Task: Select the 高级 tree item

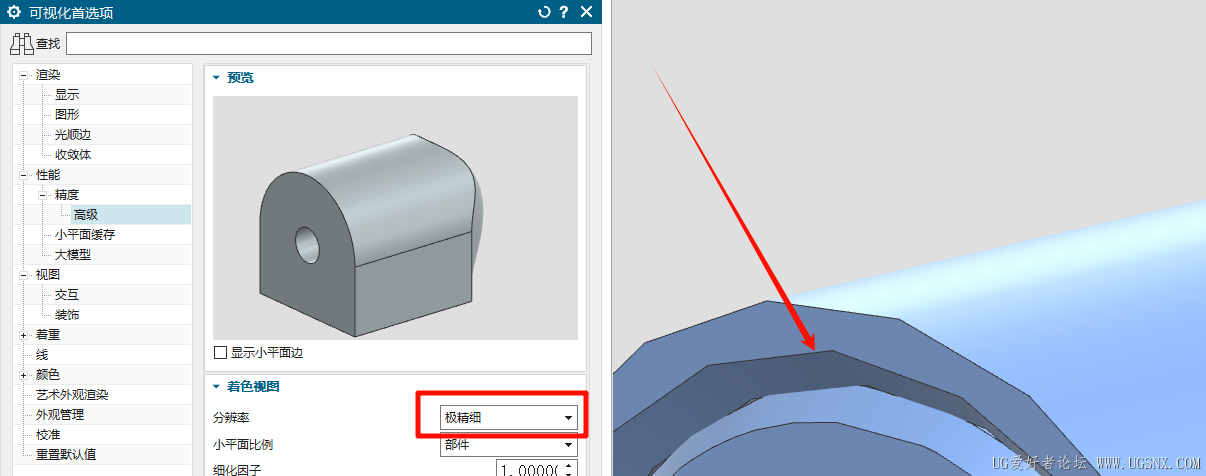Action: [86, 214]
